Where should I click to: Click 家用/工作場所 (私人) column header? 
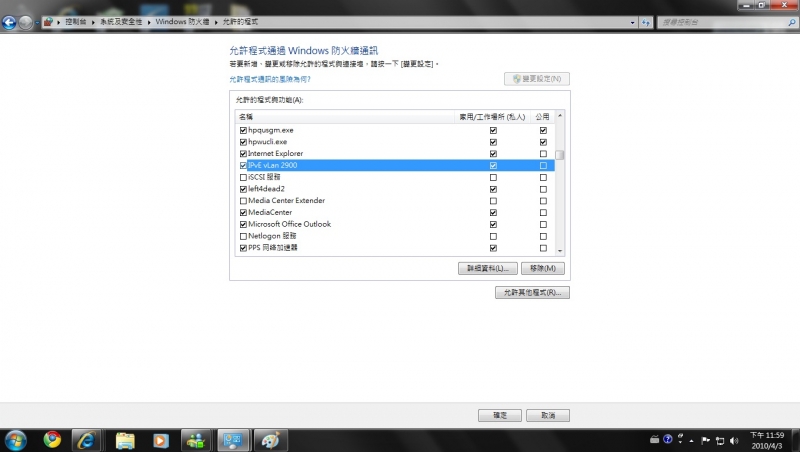[492, 117]
